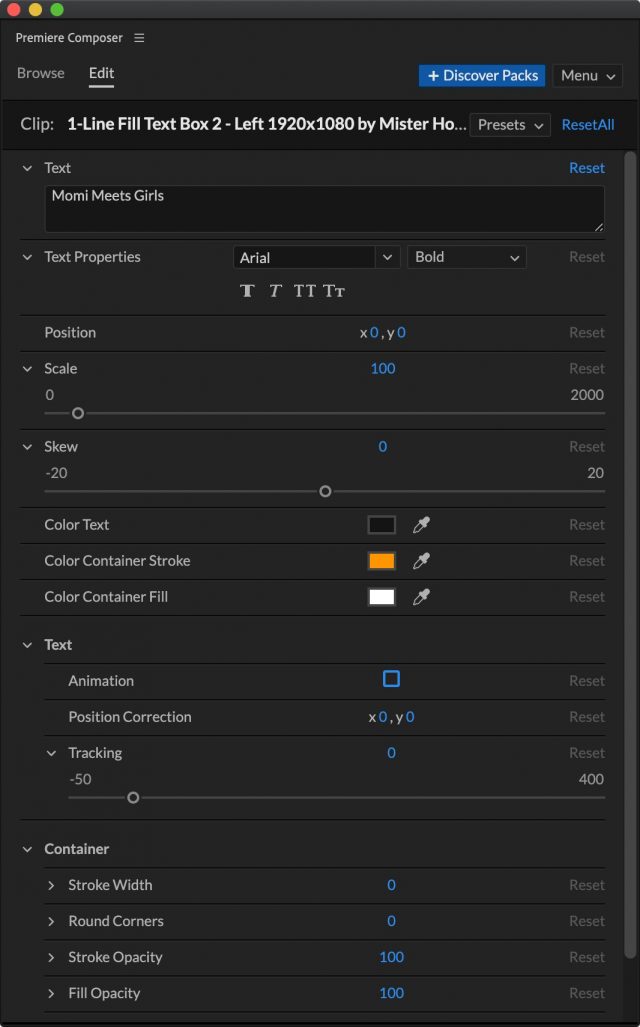Expand the Stroke Width property
Screen dimensions: 640x1027
[x=52, y=885]
